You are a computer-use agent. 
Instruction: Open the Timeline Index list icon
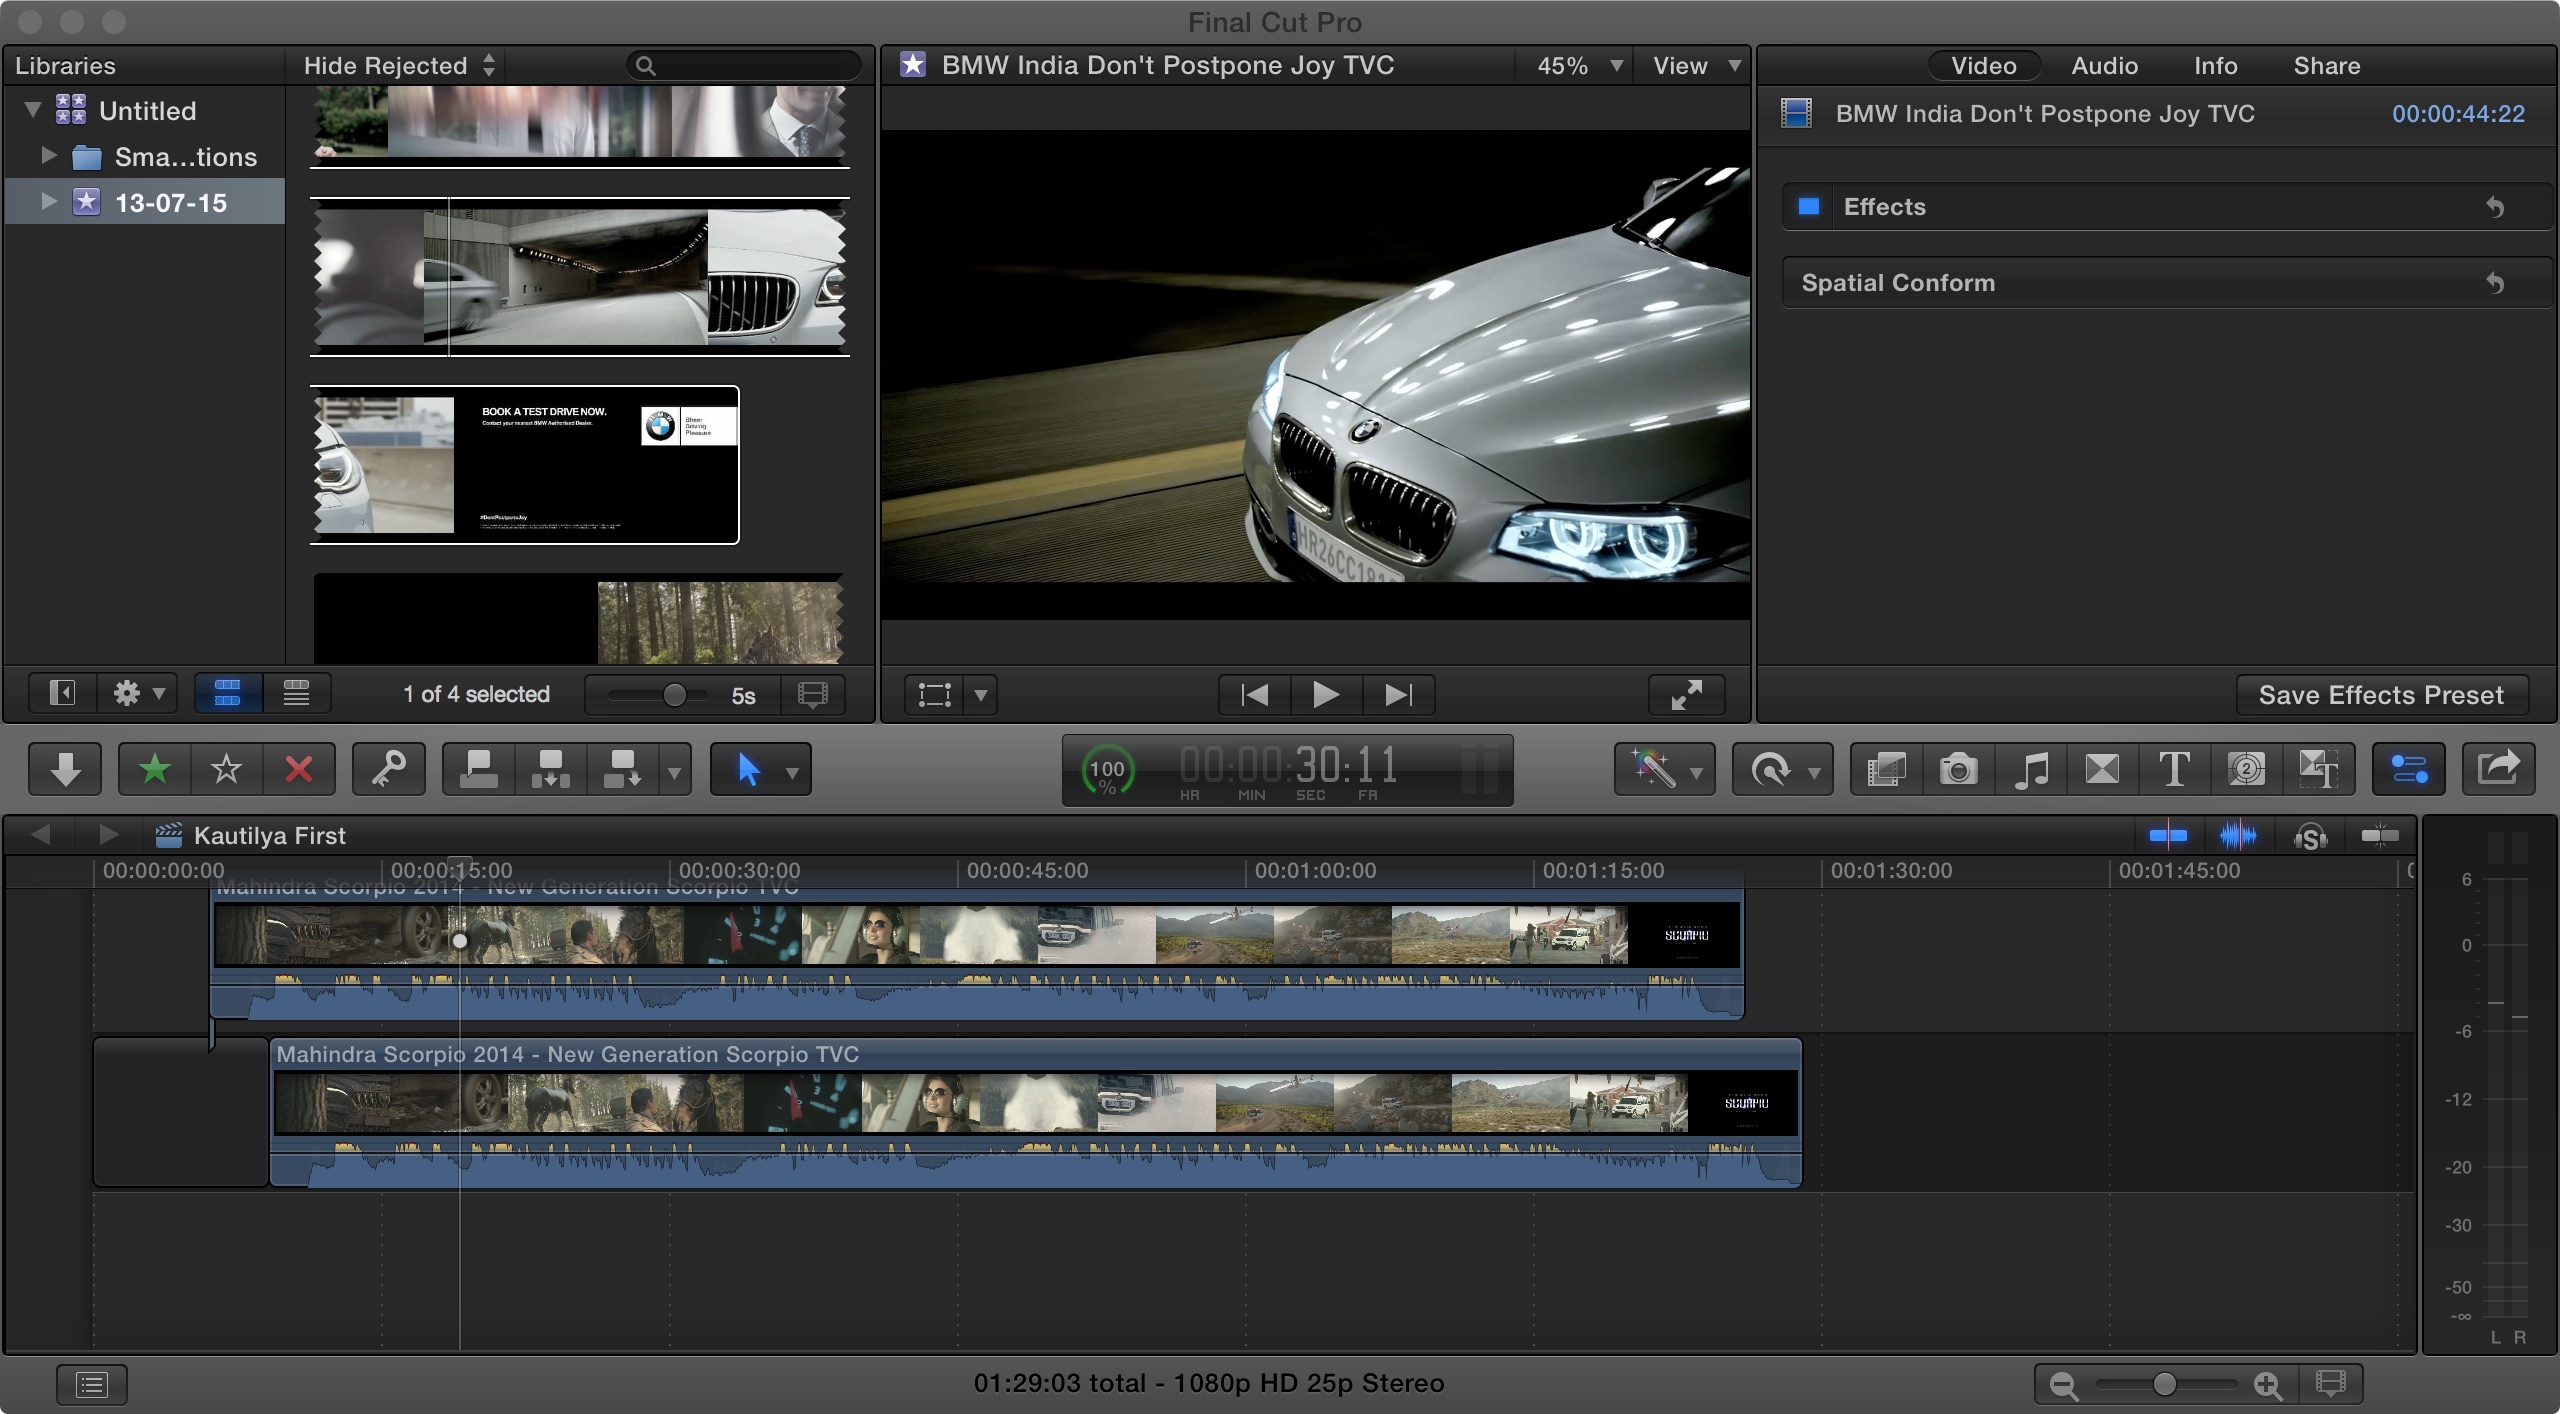click(92, 1384)
